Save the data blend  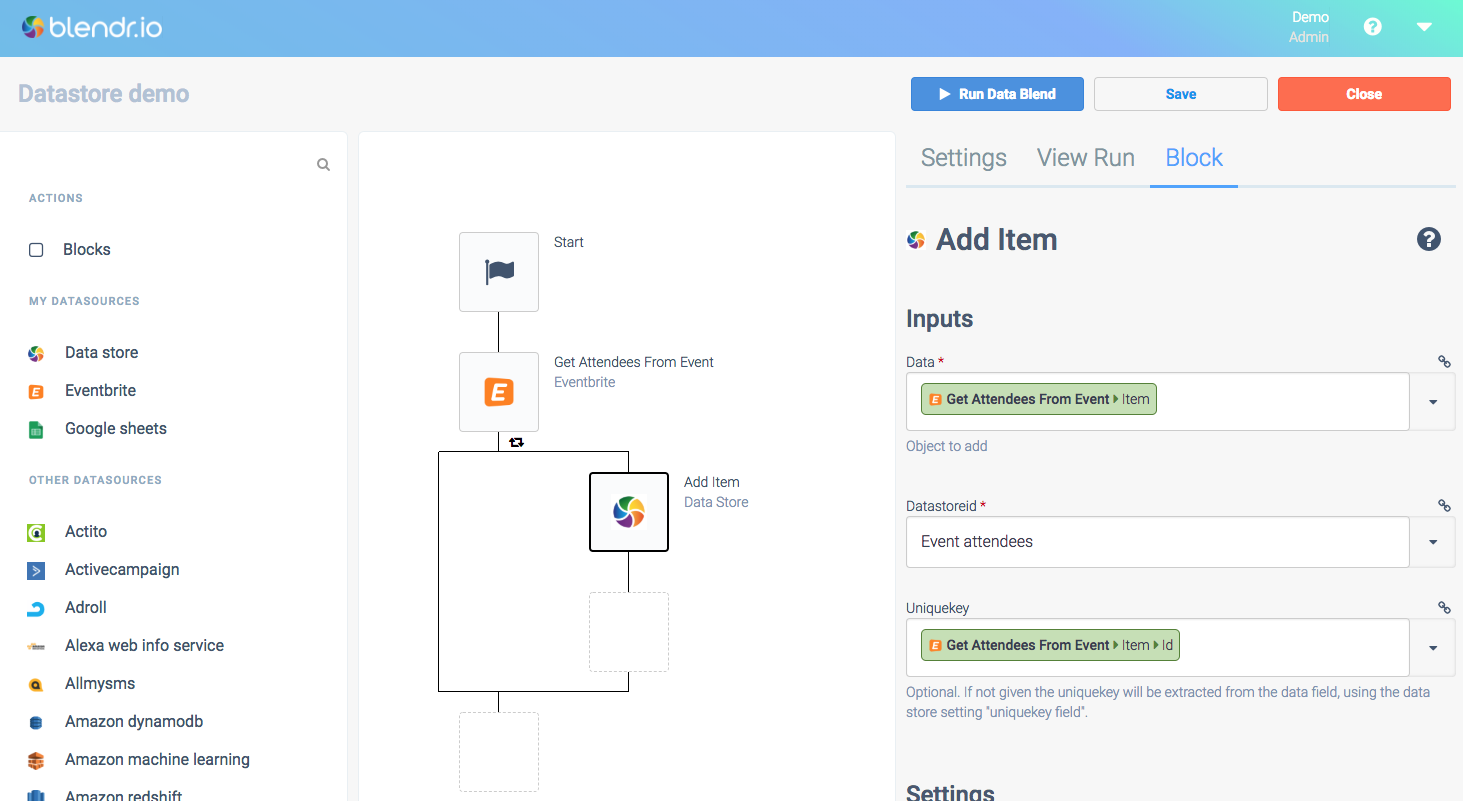[x=1181, y=94]
